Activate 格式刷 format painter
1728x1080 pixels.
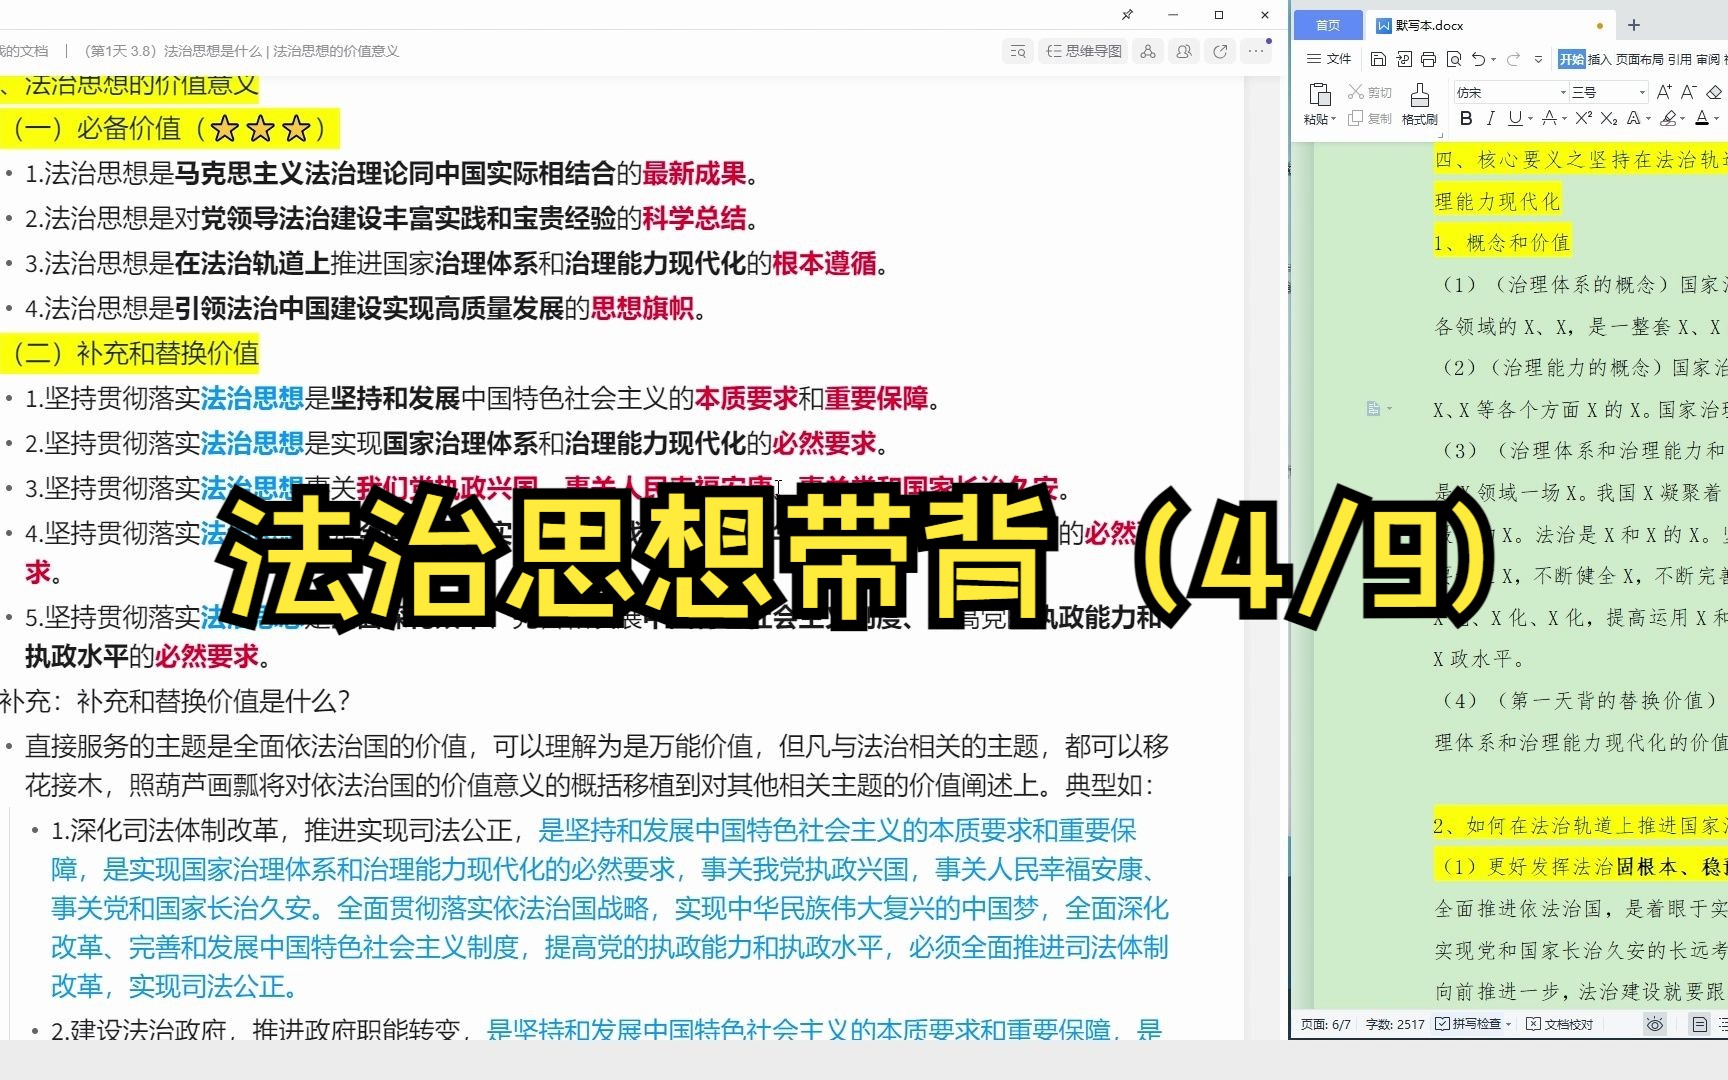pyautogui.click(x=1420, y=104)
